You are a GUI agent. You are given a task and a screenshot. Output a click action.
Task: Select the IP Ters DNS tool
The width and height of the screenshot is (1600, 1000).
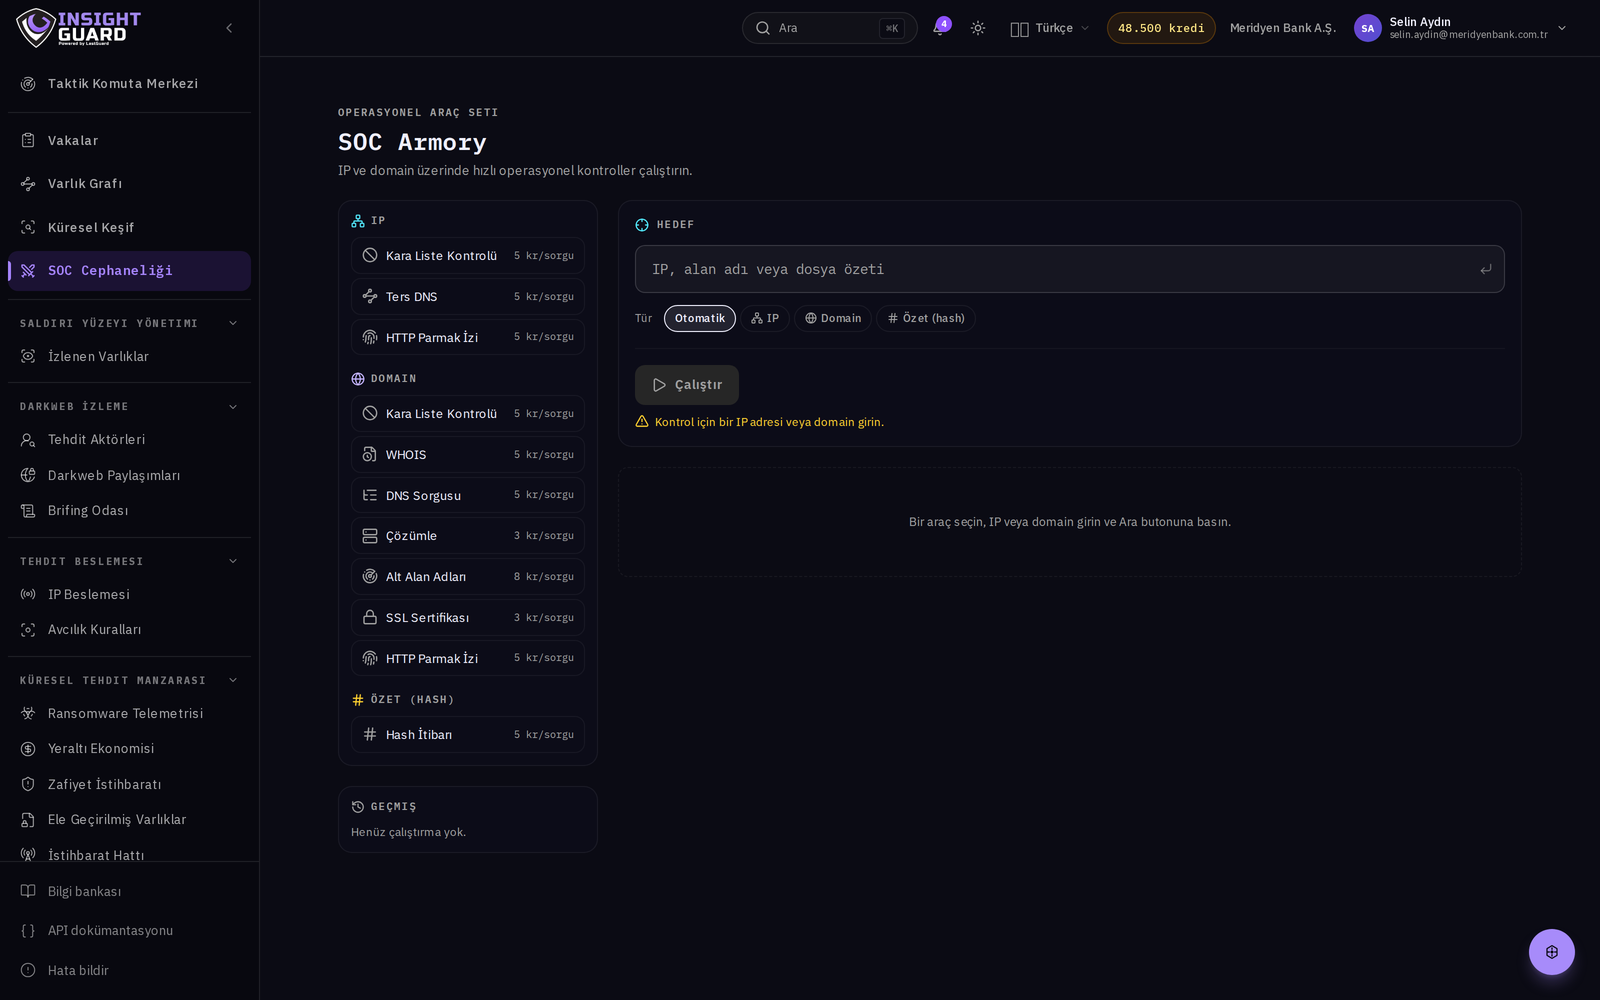pyautogui.click(x=468, y=297)
